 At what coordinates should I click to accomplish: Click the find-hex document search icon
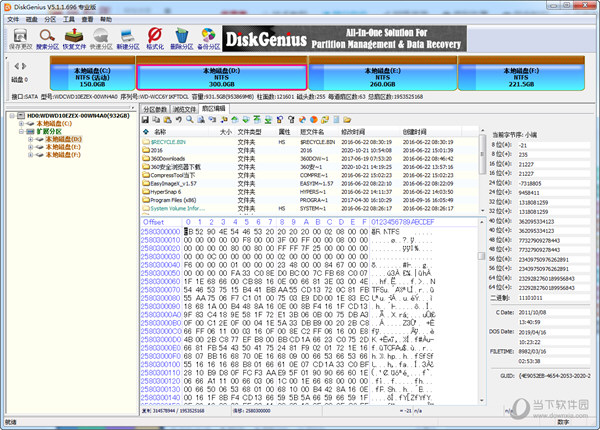pos(201,120)
